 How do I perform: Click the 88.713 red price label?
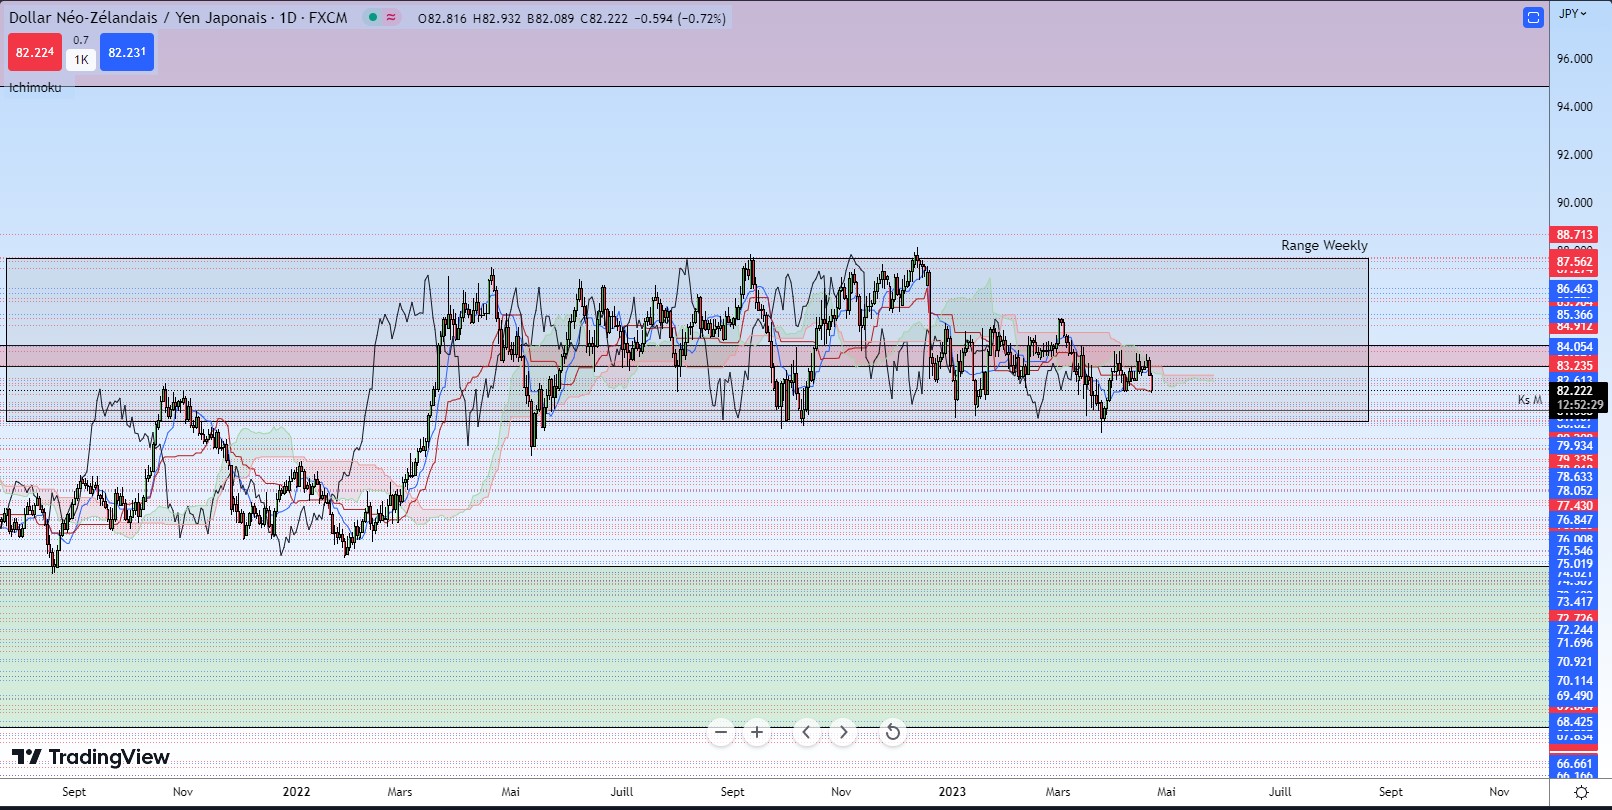(1574, 235)
